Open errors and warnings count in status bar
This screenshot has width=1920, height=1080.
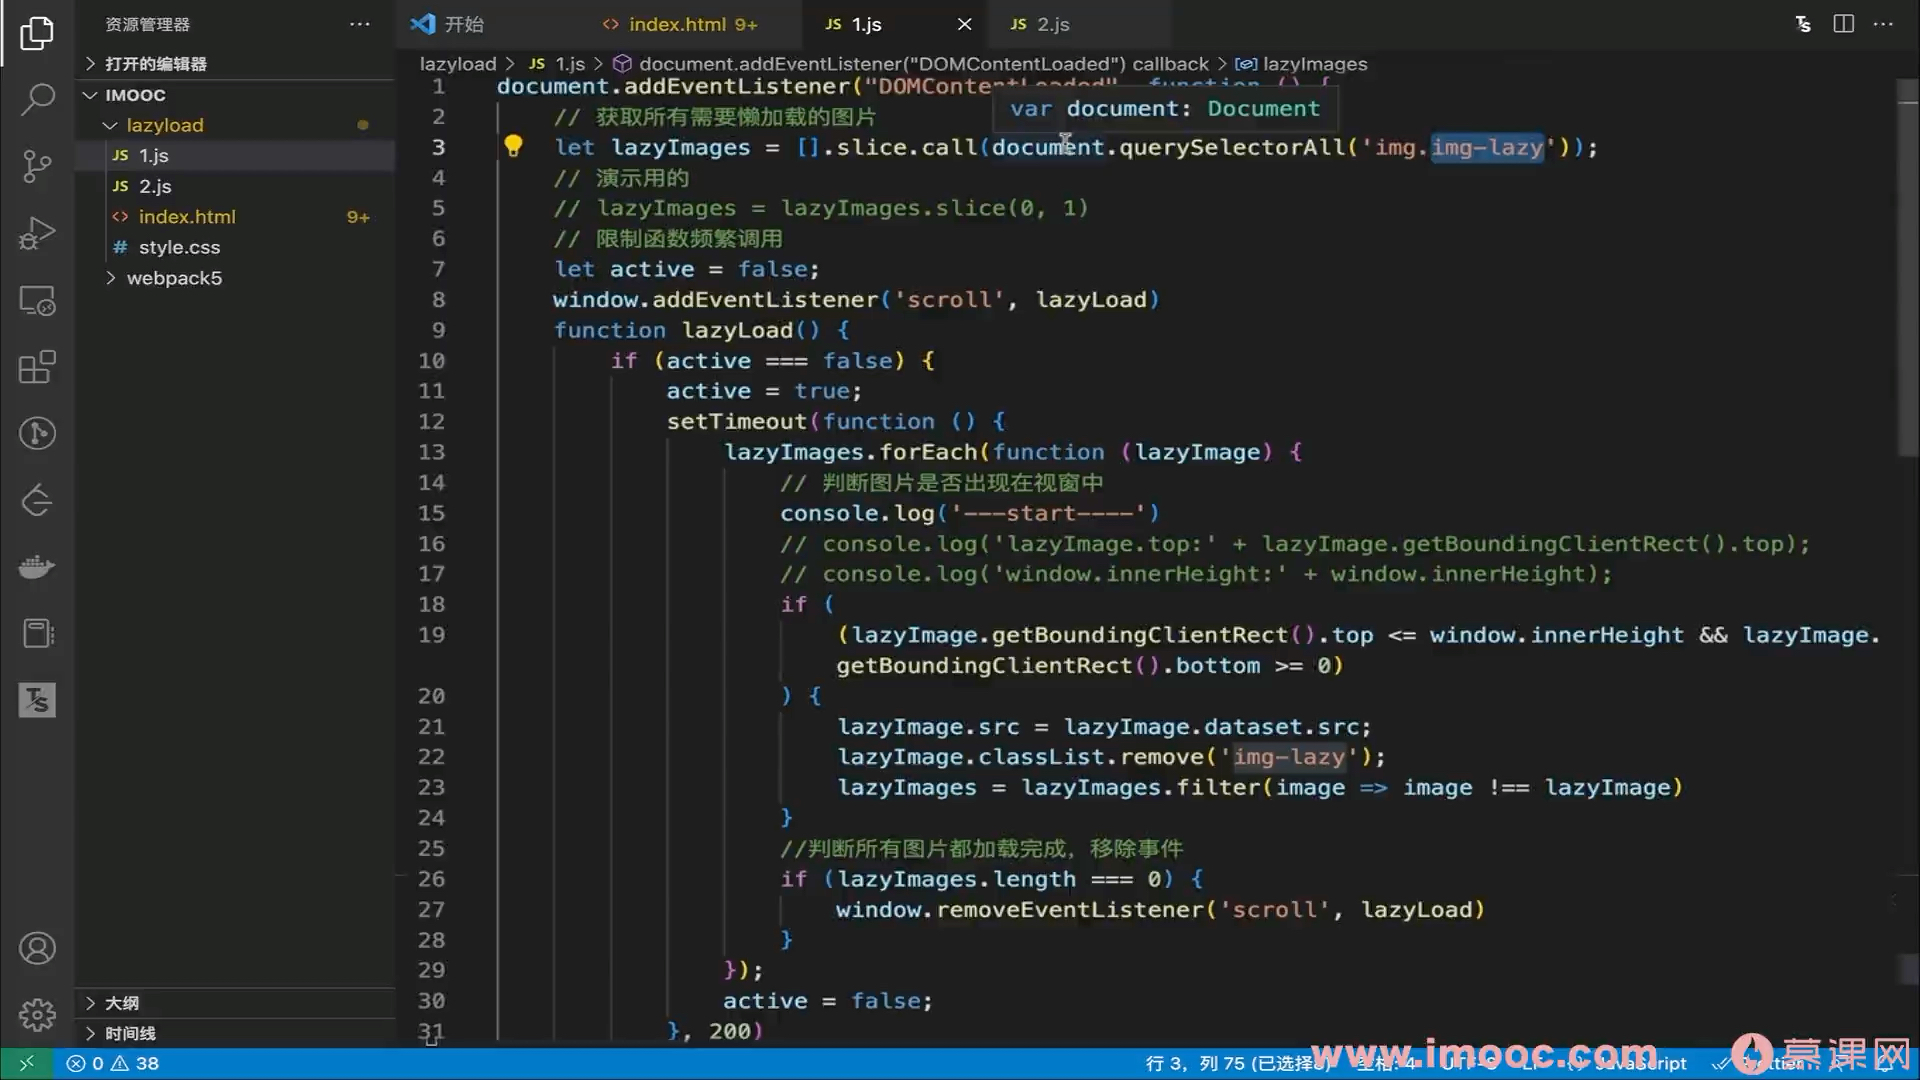point(113,1063)
